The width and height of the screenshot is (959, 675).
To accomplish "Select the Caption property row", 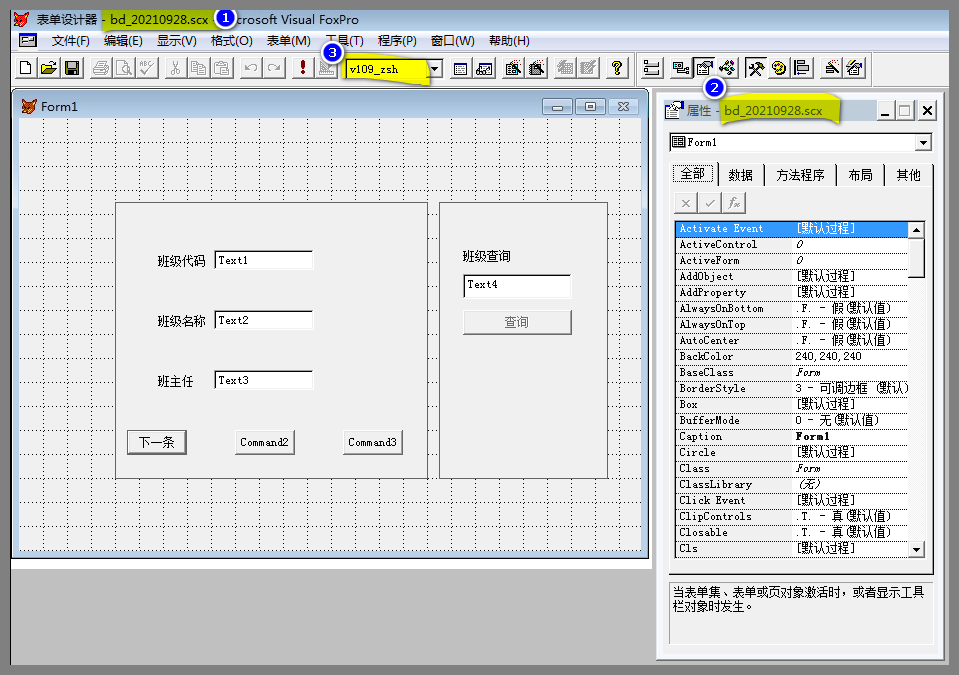I will (x=791, y=437).
